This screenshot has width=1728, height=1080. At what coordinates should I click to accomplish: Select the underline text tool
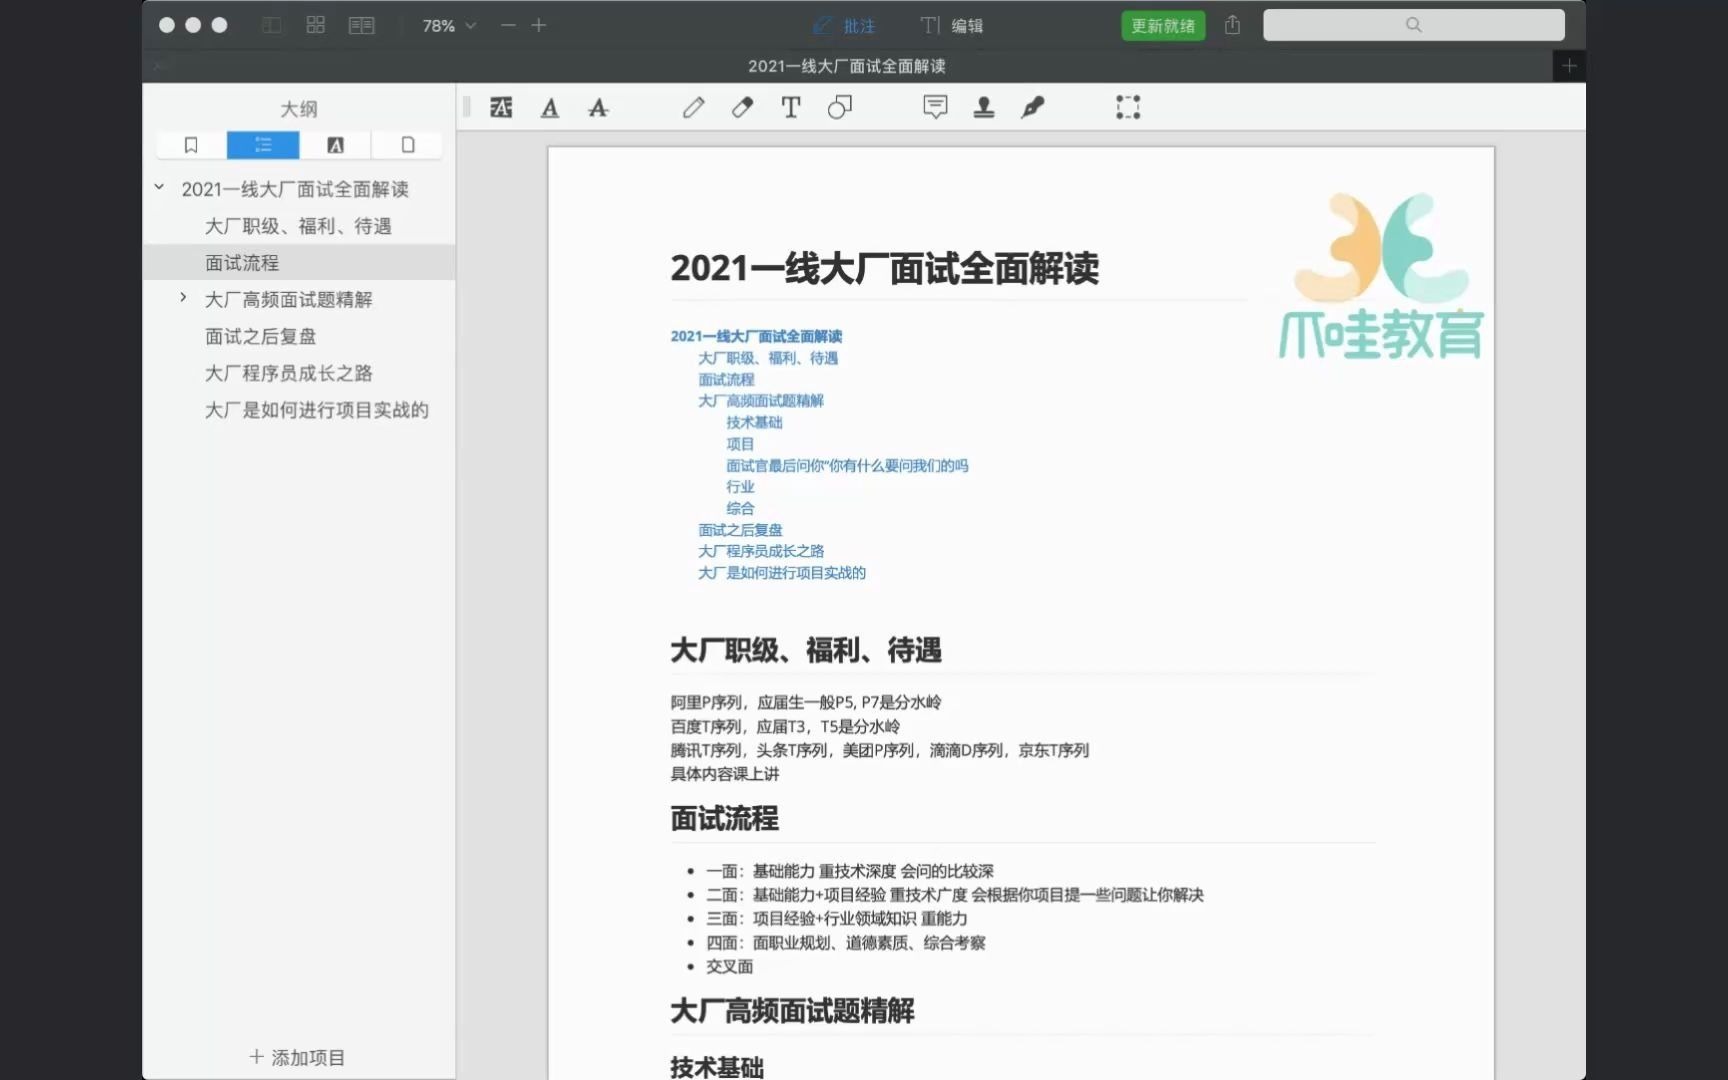[x=550, y=107]
